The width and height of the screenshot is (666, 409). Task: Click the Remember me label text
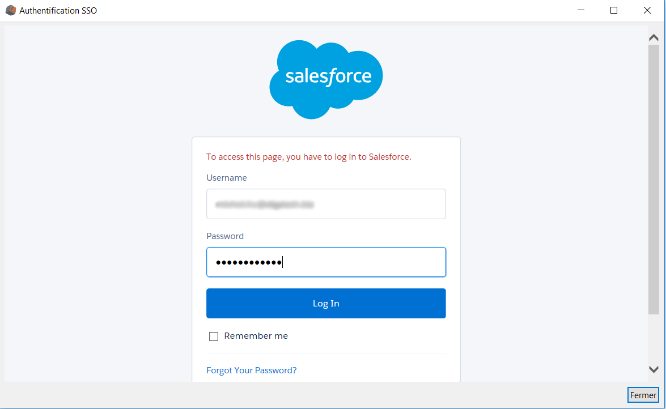click(x=256, y=336)
